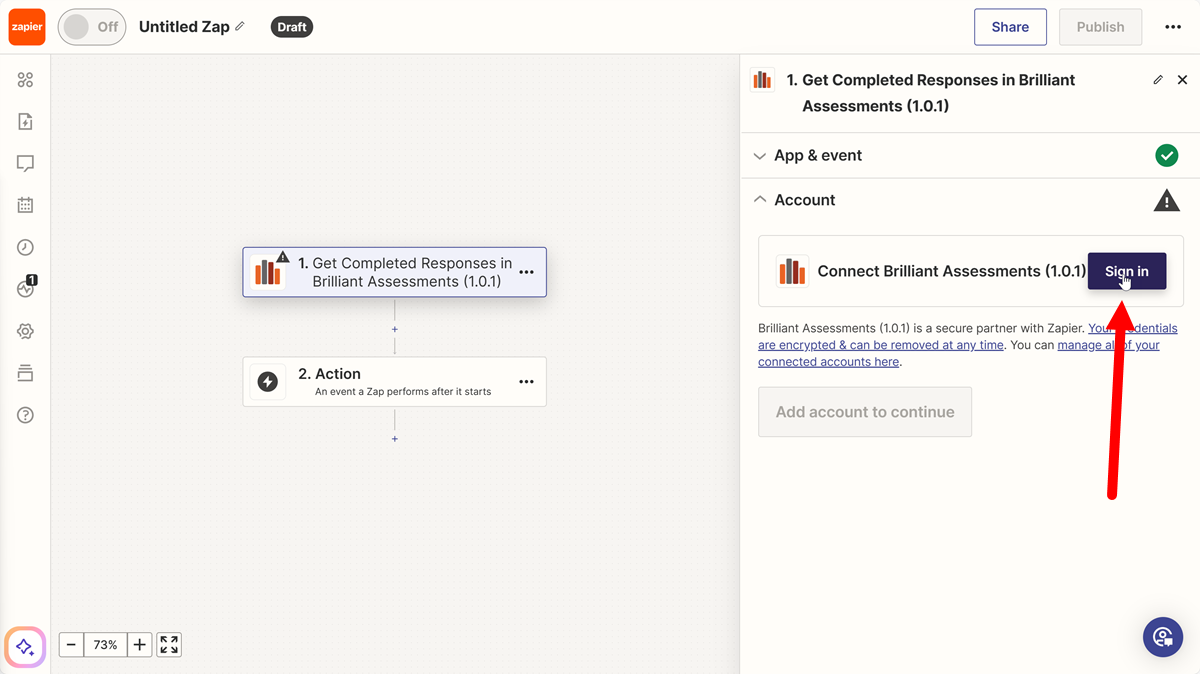The image size is (1200, 674).
Task: Open settings via the gear icon
Action: 24,331
